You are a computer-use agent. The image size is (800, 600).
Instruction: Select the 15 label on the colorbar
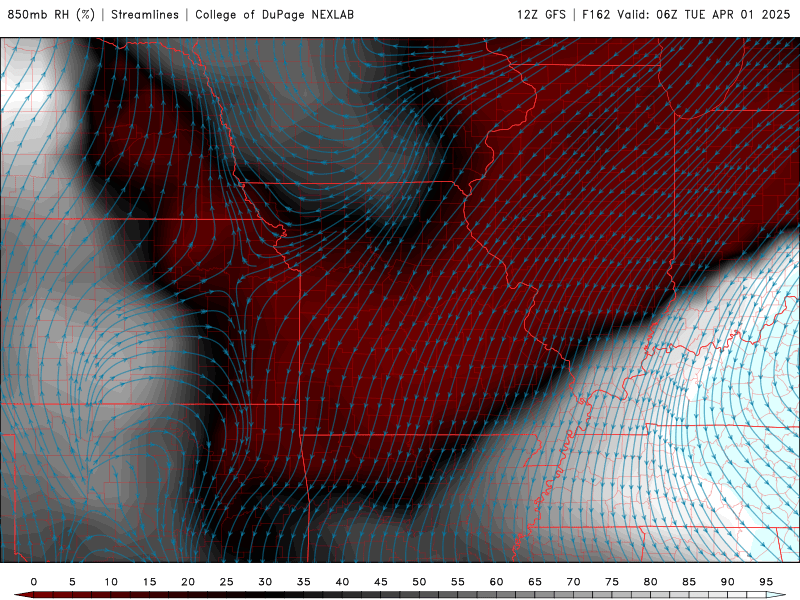coord(149,582)
